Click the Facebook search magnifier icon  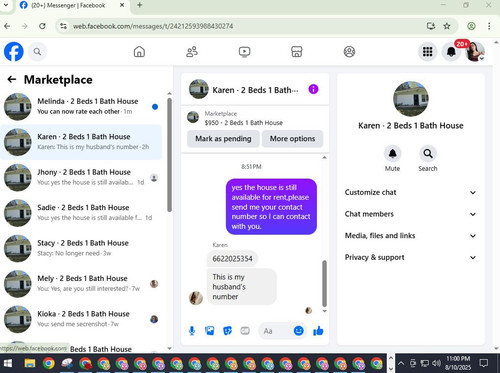pyautogui.click(x=37, y=52)
